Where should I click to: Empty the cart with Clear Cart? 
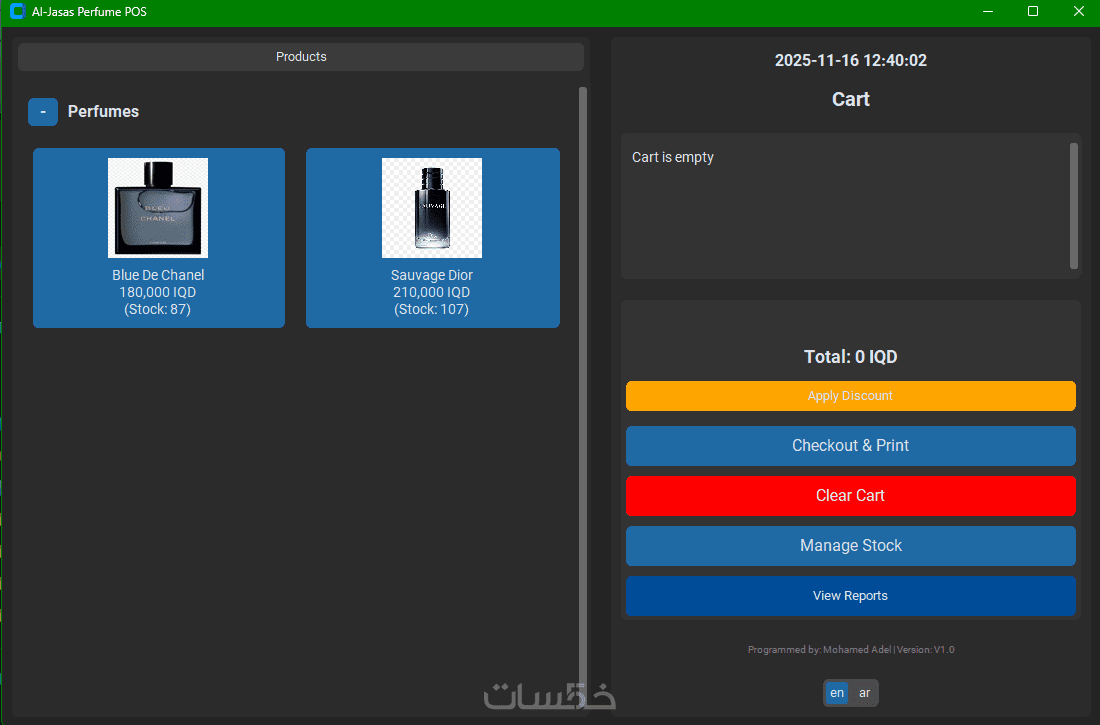click(850, 495)
